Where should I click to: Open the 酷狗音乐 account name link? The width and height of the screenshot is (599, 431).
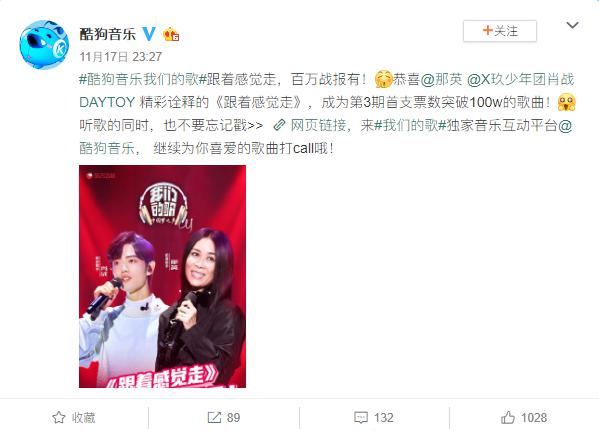pos(108,34)
